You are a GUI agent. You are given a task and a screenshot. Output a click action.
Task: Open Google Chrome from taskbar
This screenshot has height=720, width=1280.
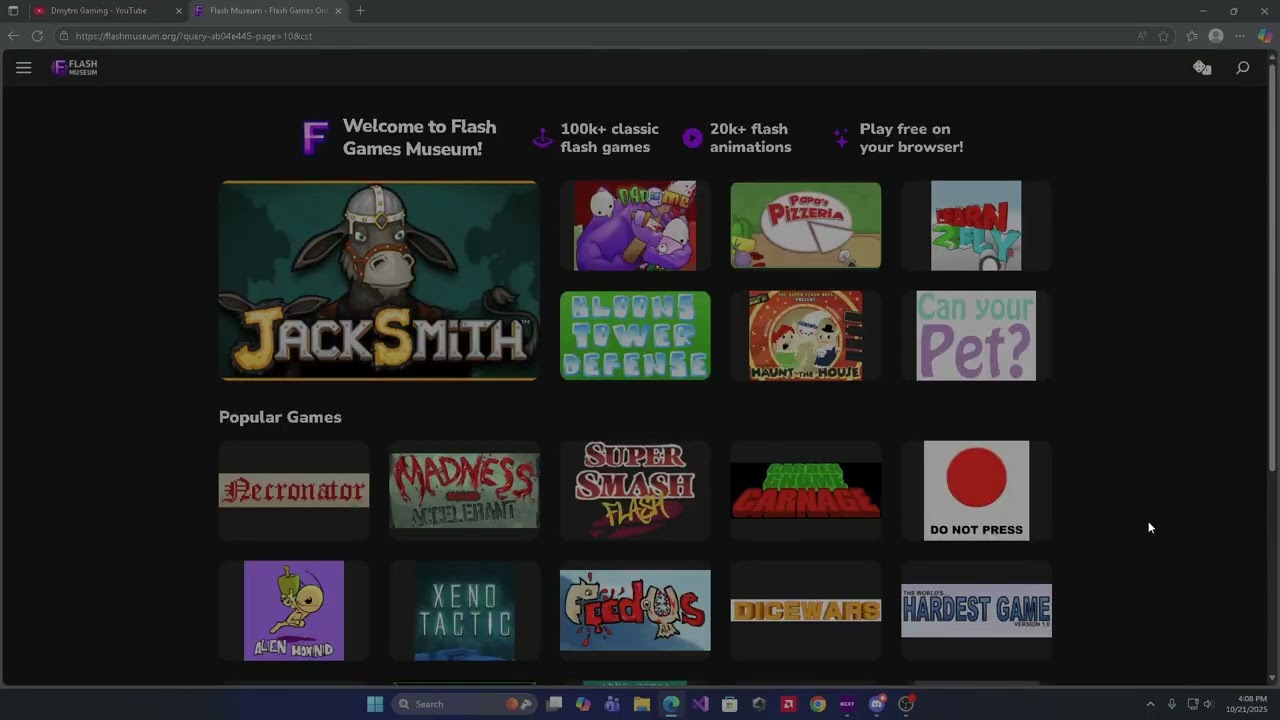click(x=818, y=704)
